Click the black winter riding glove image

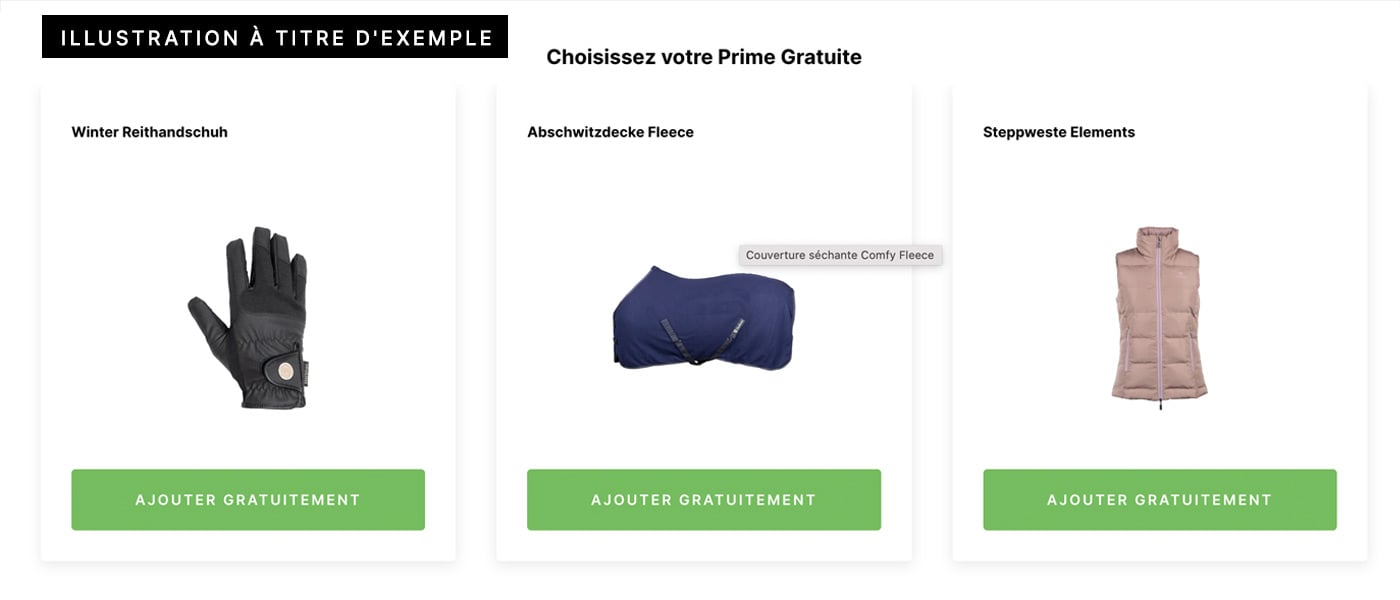click(249, 318)
